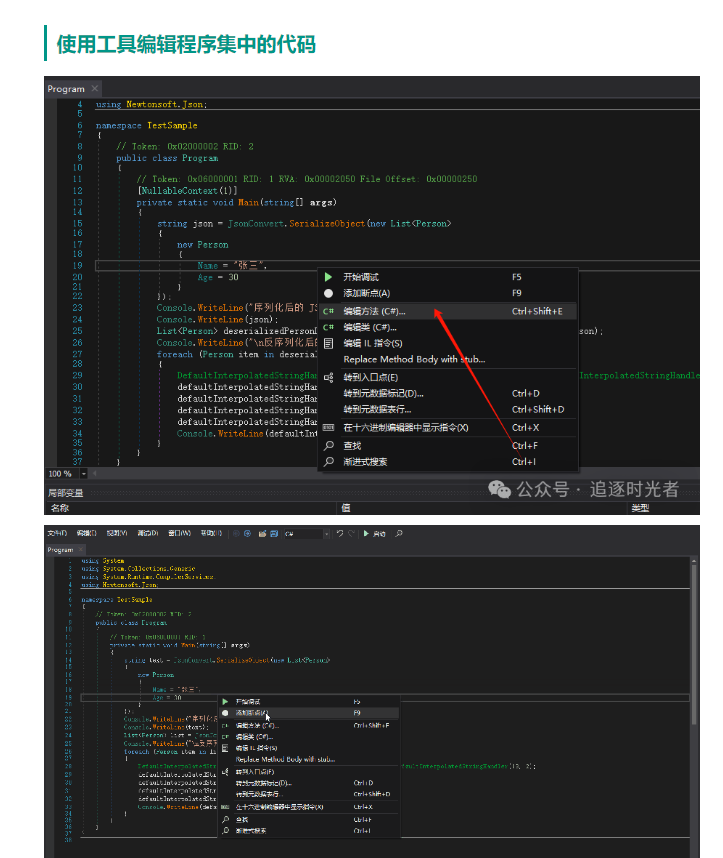
Task: Click the search magnifier icon in lower toolbar
Action: click(x=399, y=534)
